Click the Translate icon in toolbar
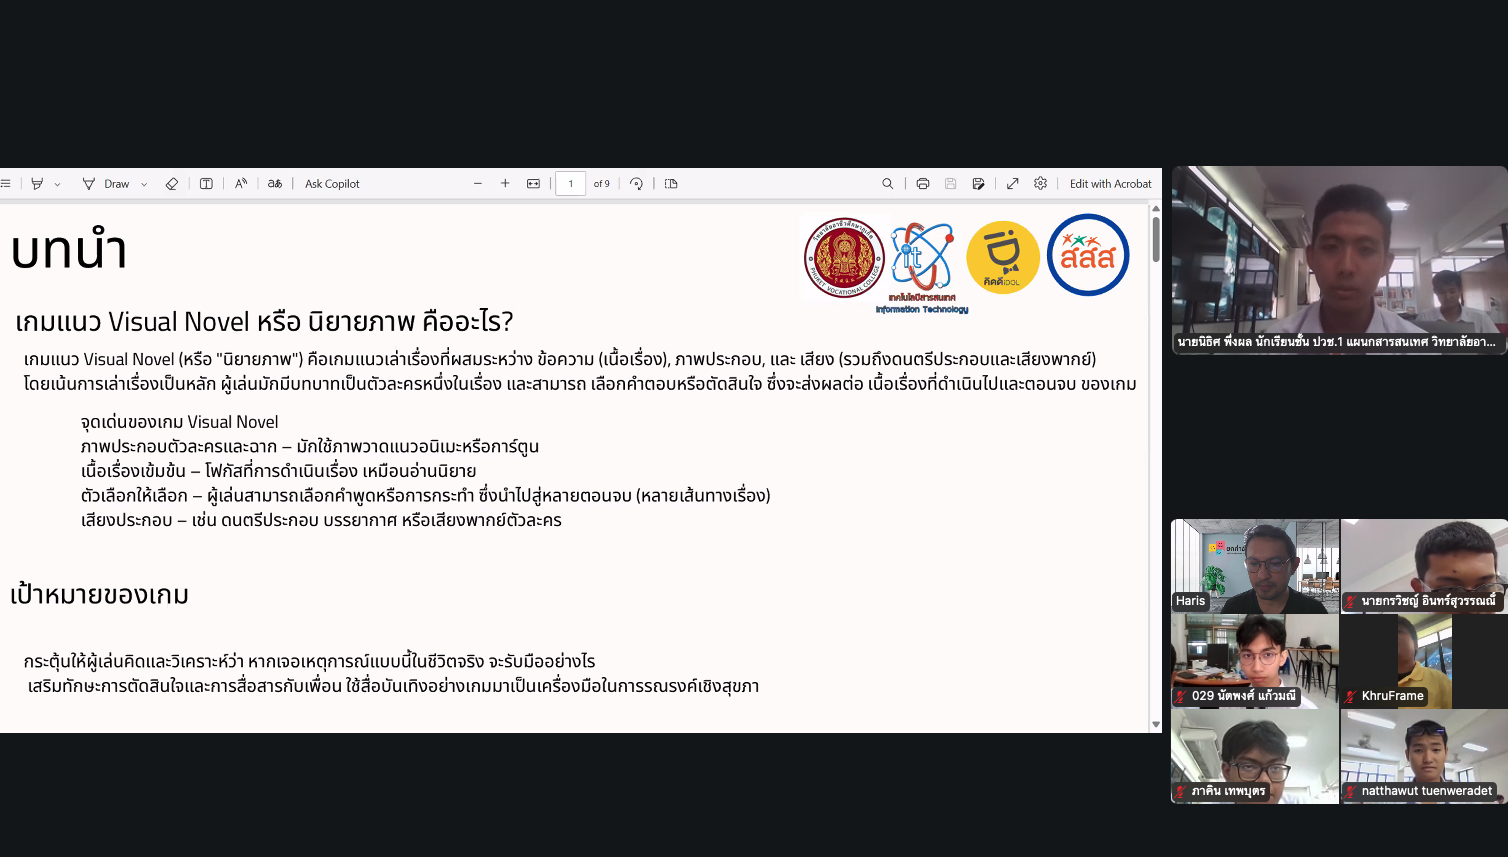 click(x=275, y=184)
